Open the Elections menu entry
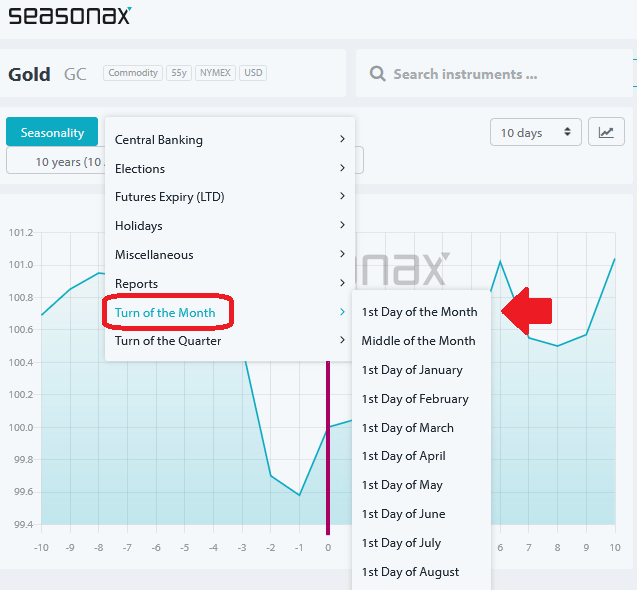637x590 pixels. (140, 169)
